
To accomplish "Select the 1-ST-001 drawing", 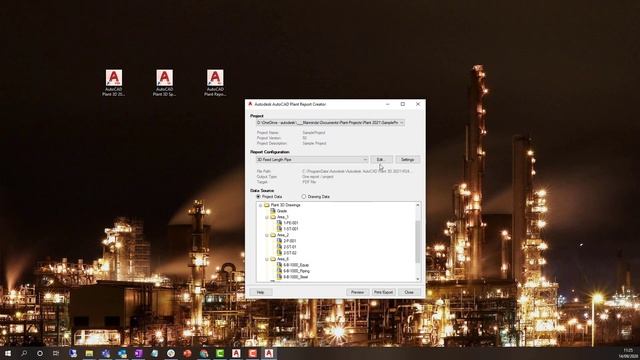I will point(291,229).
